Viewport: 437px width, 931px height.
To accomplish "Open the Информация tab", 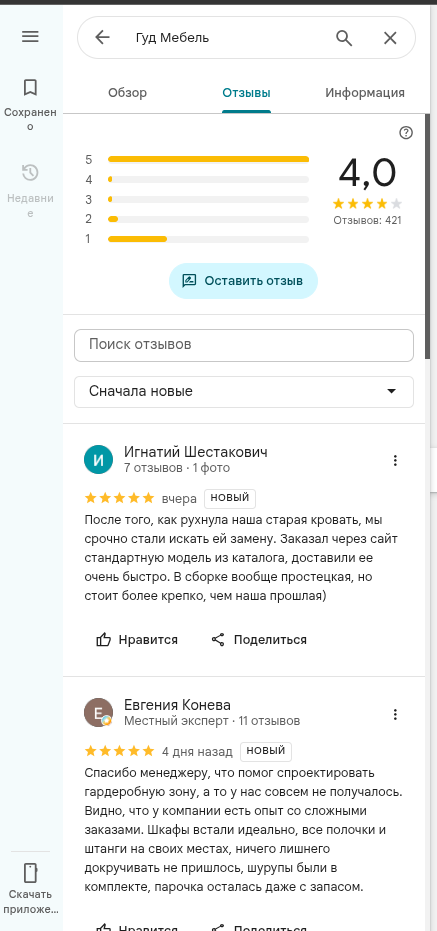I will [365, 93].
